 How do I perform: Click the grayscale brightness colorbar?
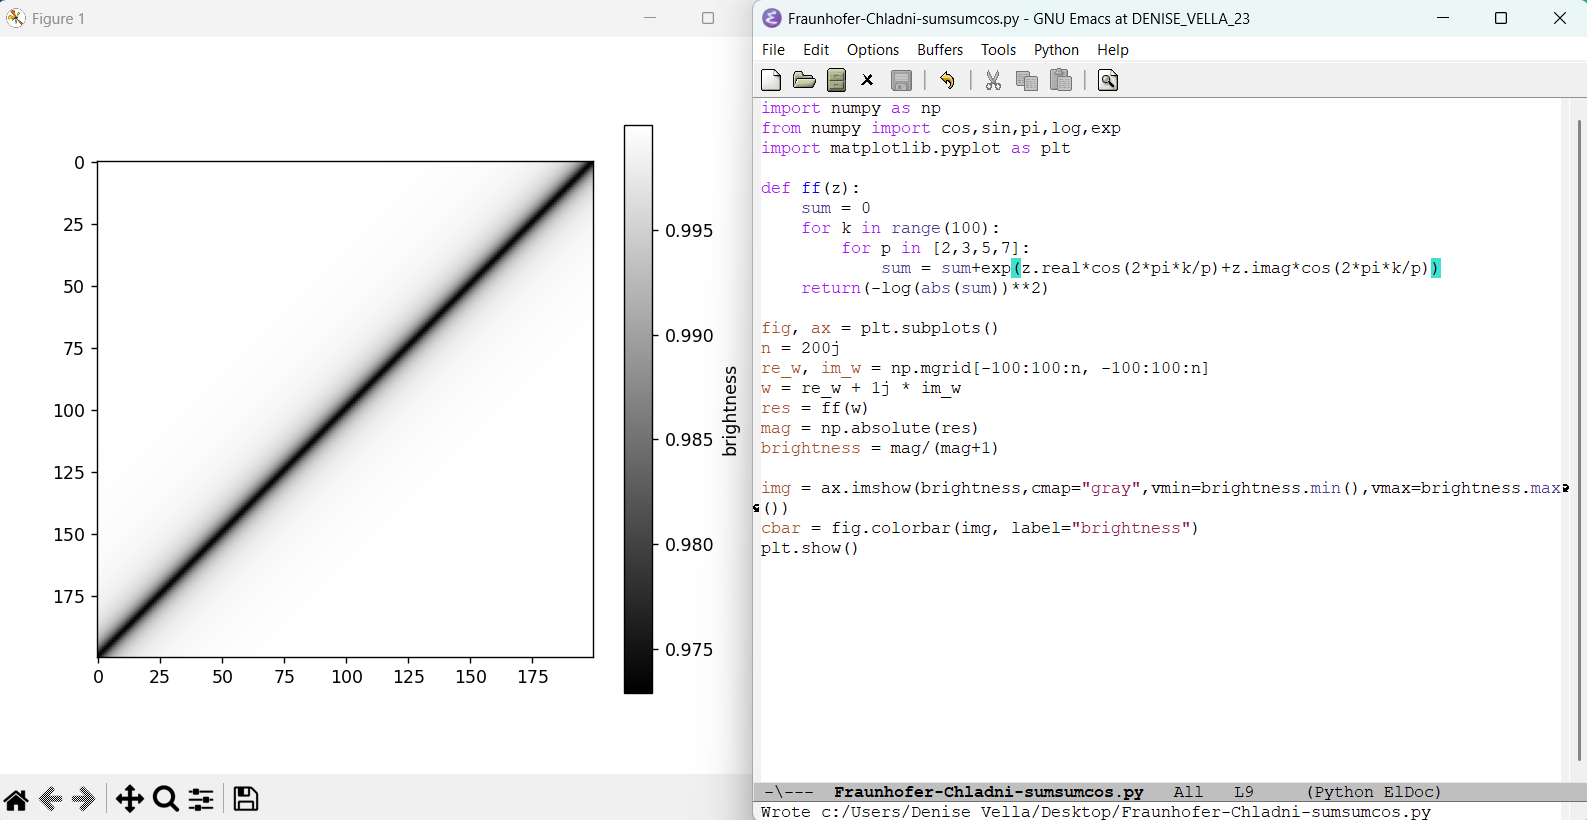(638, 409)
